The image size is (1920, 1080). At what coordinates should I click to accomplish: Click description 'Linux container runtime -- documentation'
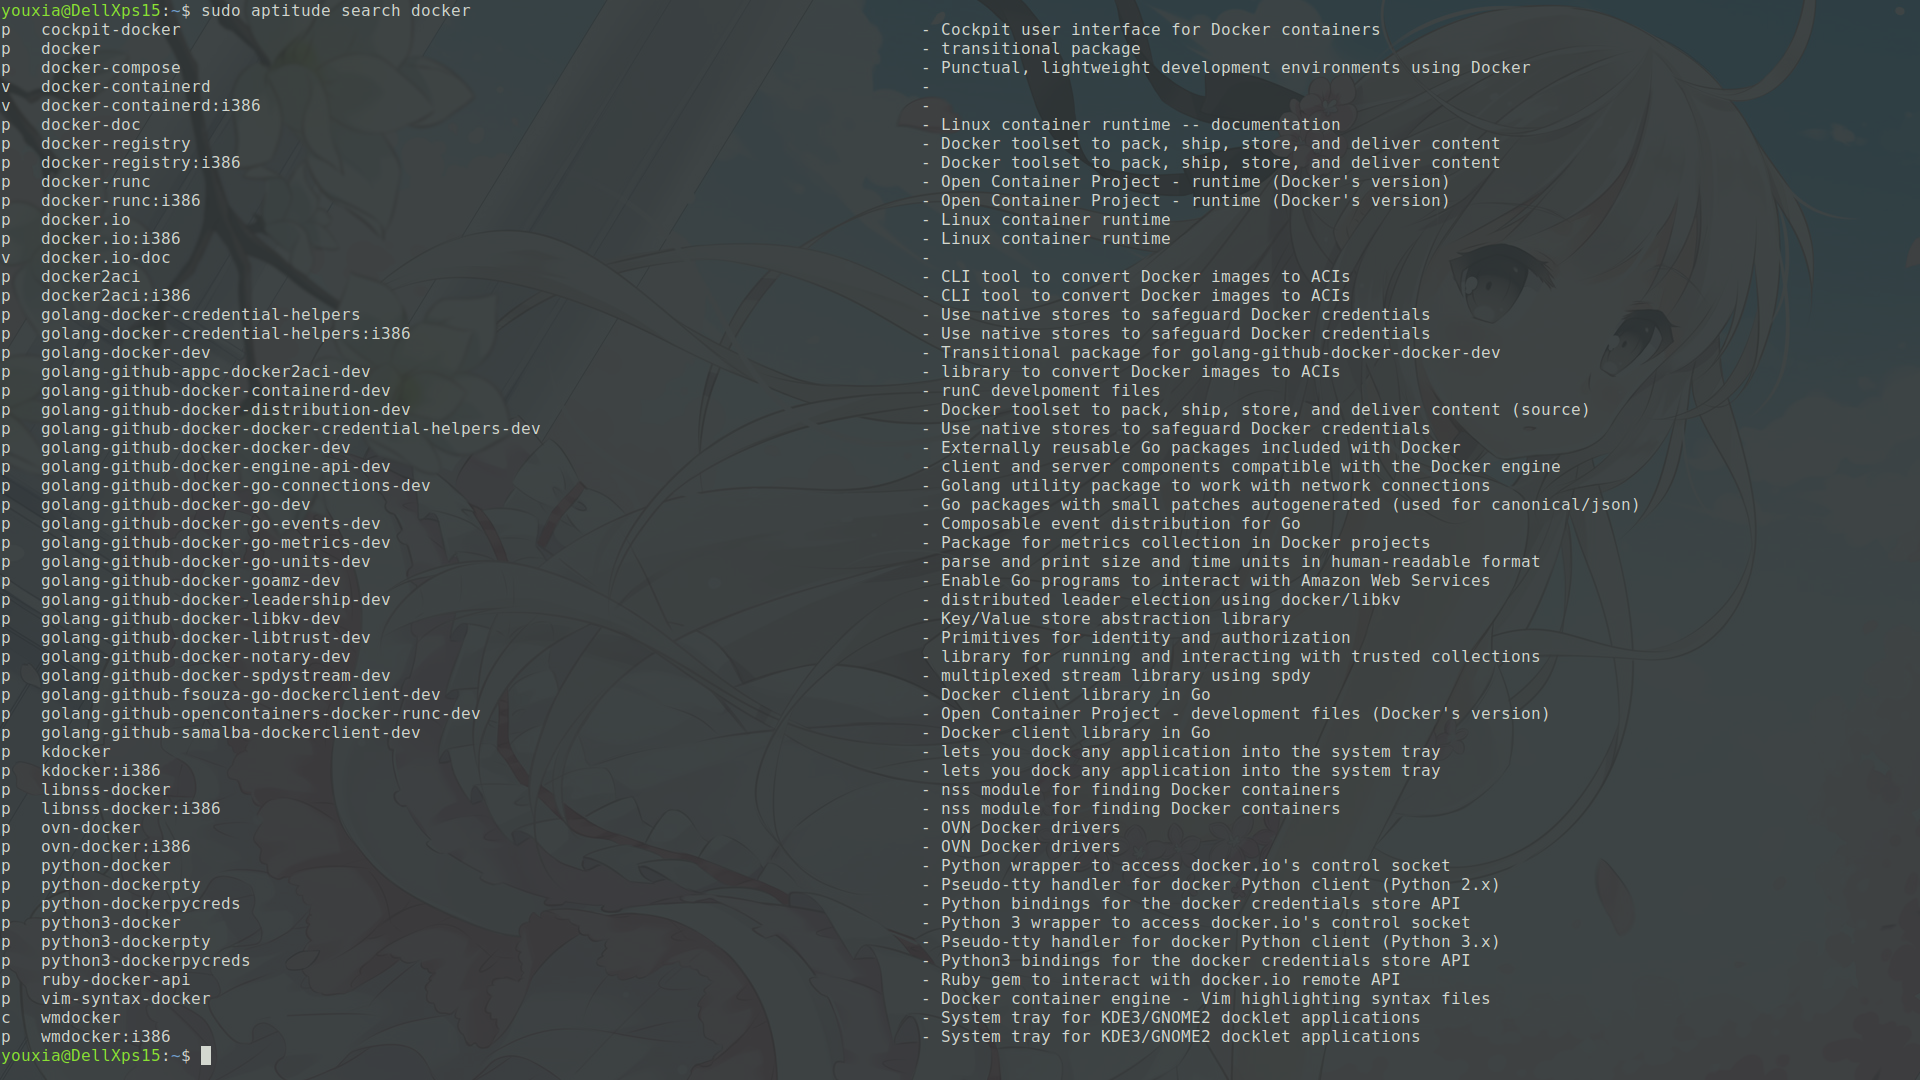(x=1141, y=124)
